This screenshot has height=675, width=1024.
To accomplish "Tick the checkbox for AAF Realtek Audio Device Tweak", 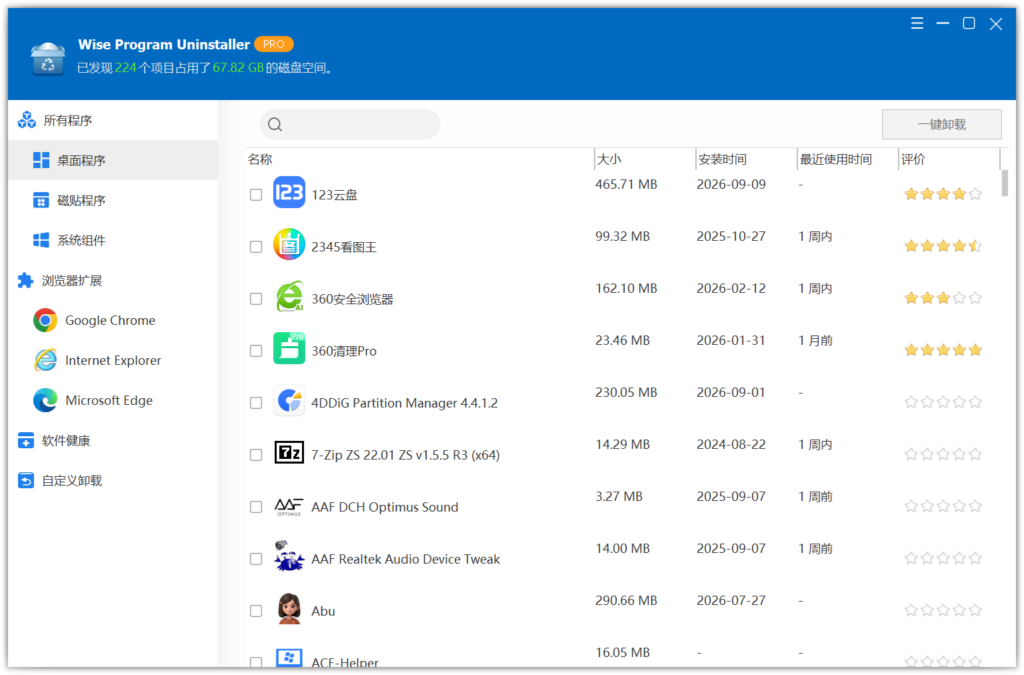I will [x=256, y=559].
